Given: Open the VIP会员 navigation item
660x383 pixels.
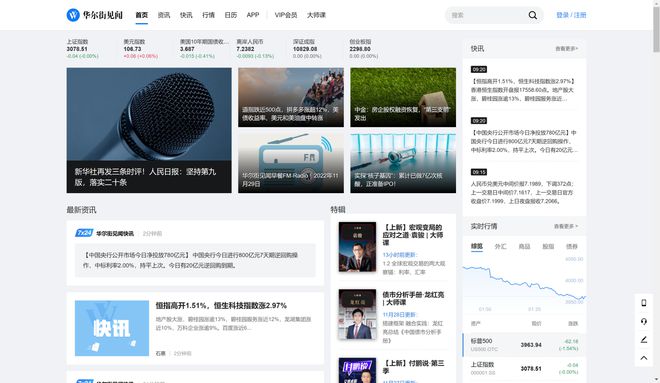Looking at the screenshot, I should 286,15.
